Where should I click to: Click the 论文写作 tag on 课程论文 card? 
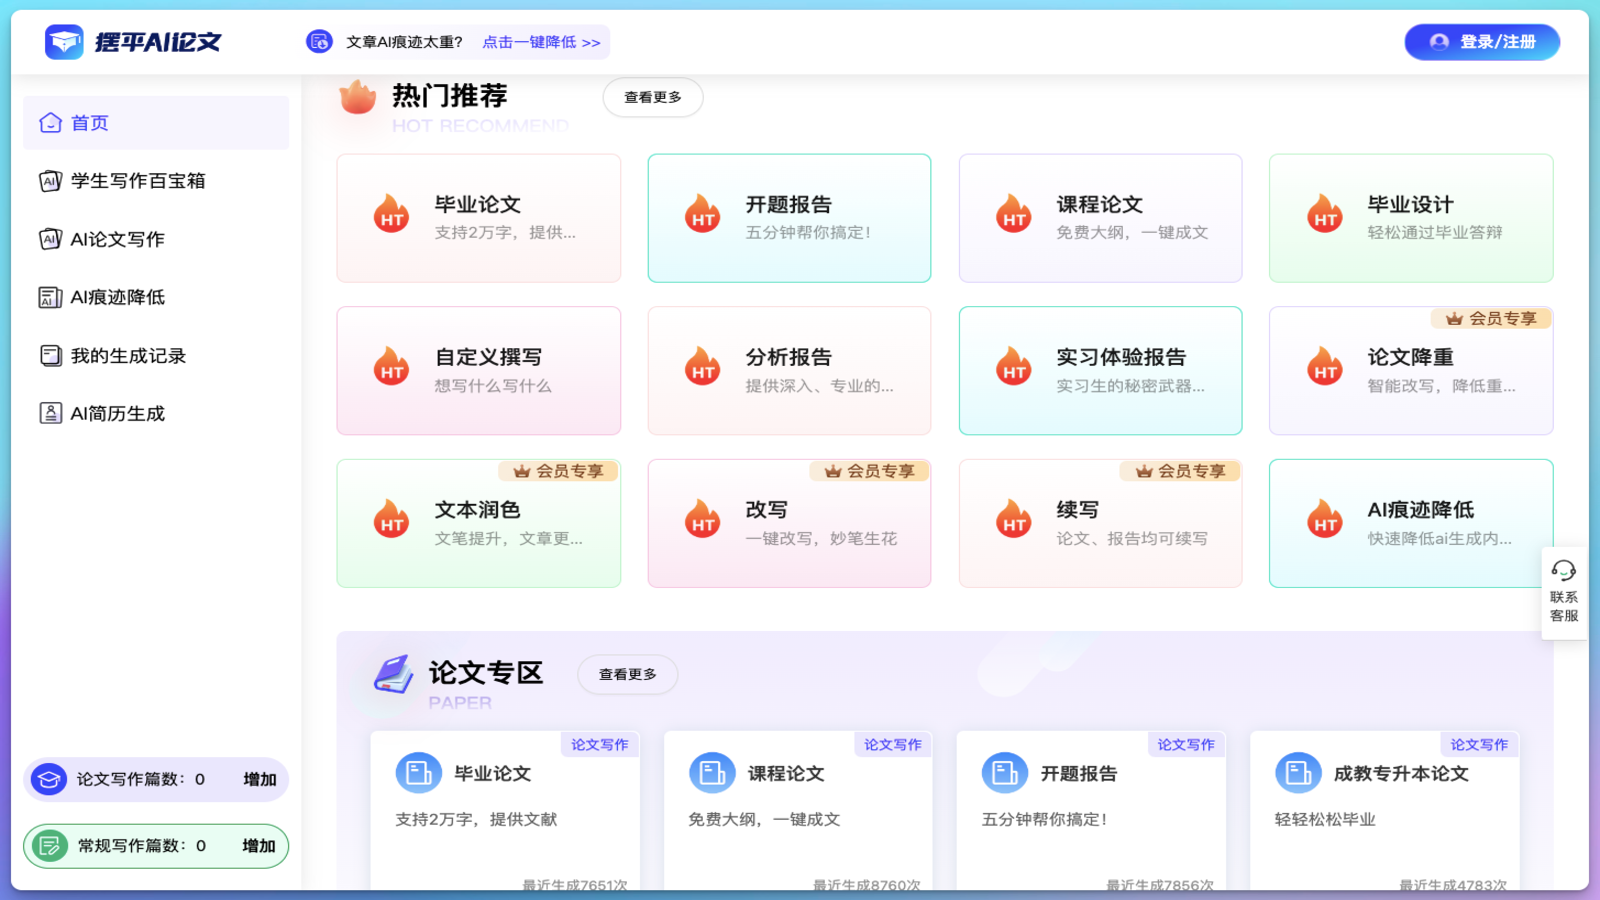892,744
